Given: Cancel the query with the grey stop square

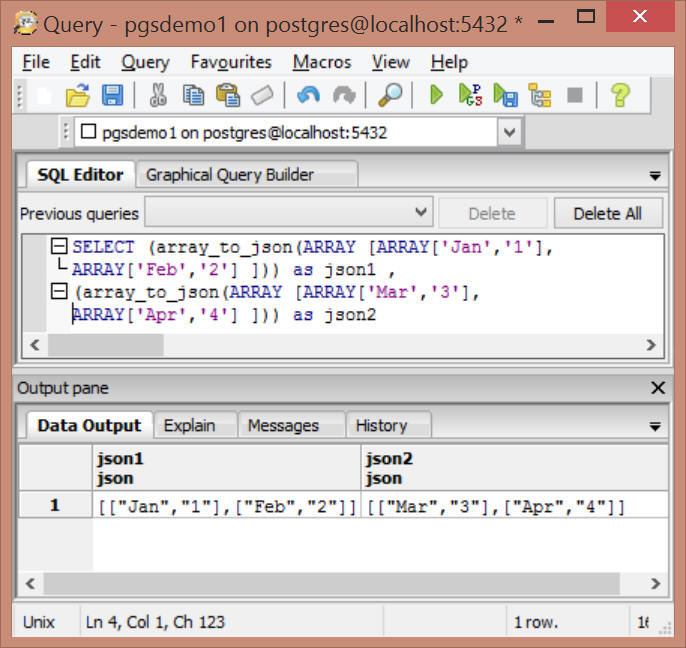Looking at the screenshot, I should tap(575, 95).
